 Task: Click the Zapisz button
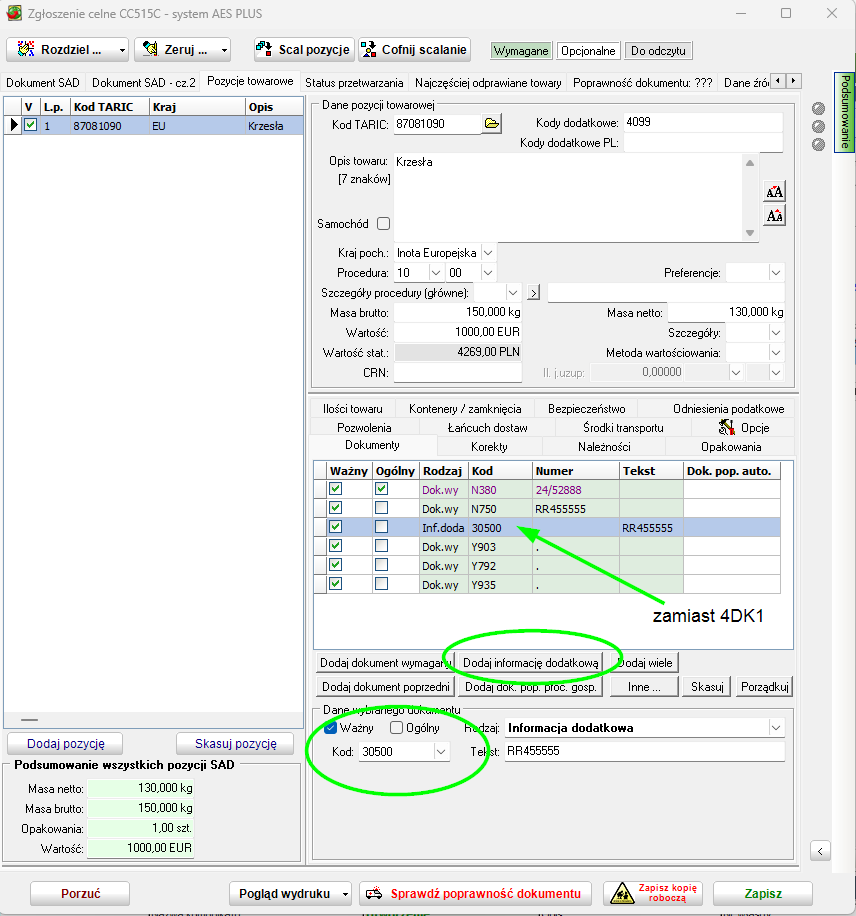tap(763, 893)
